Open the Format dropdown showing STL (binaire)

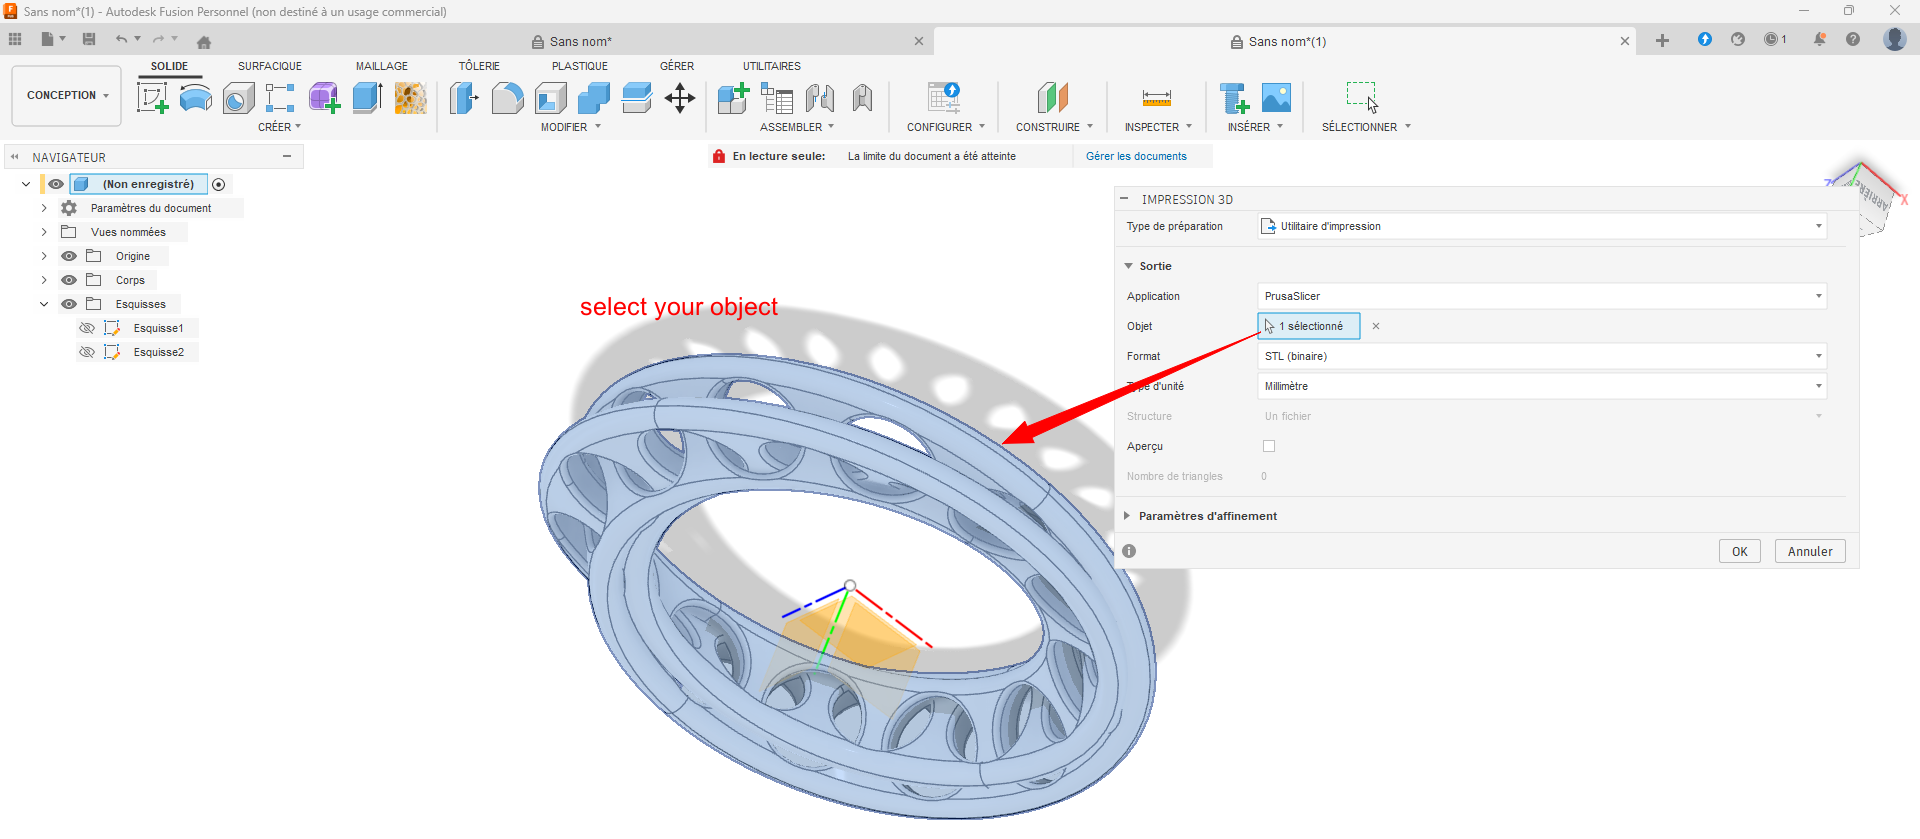pos(1542,356)
